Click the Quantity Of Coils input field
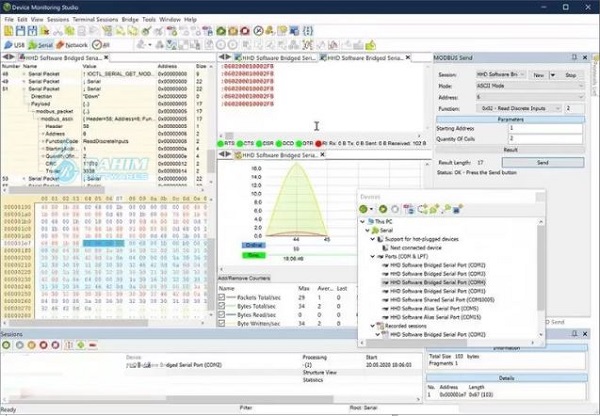Viewport: 600px width, 416px height. click(545, 139)
